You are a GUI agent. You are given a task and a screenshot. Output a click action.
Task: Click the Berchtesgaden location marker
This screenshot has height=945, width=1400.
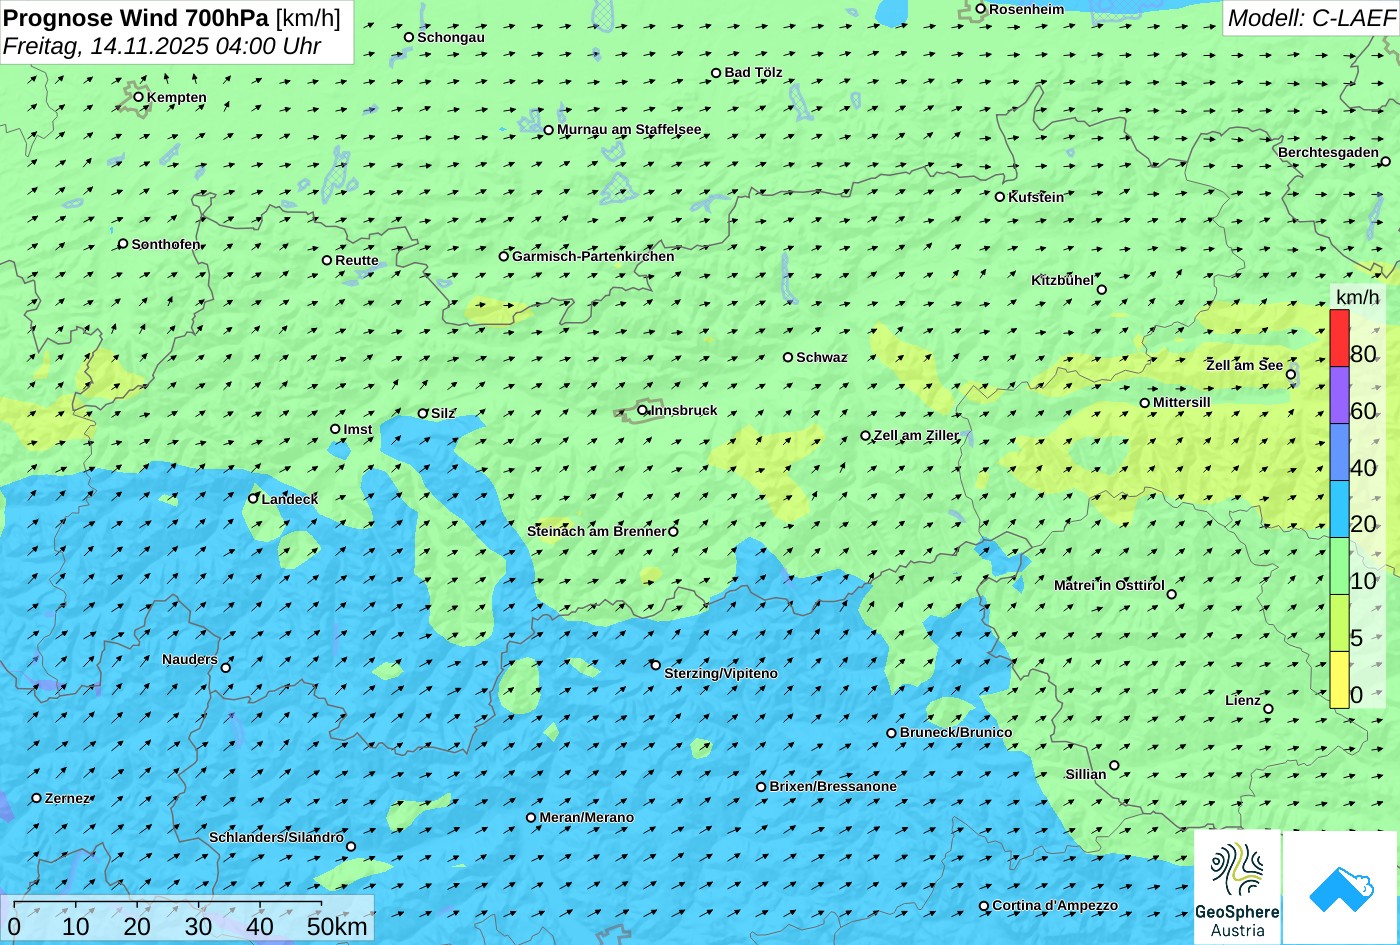point(1385,161)
